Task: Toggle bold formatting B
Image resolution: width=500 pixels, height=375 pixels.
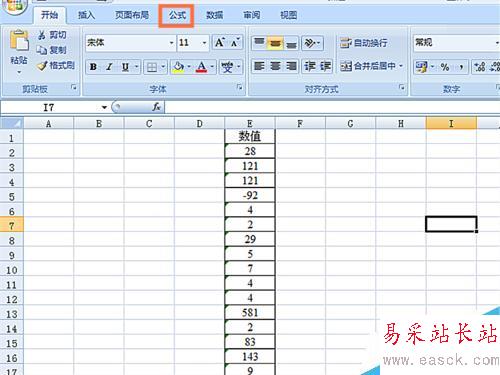Action: coord(93,67)
